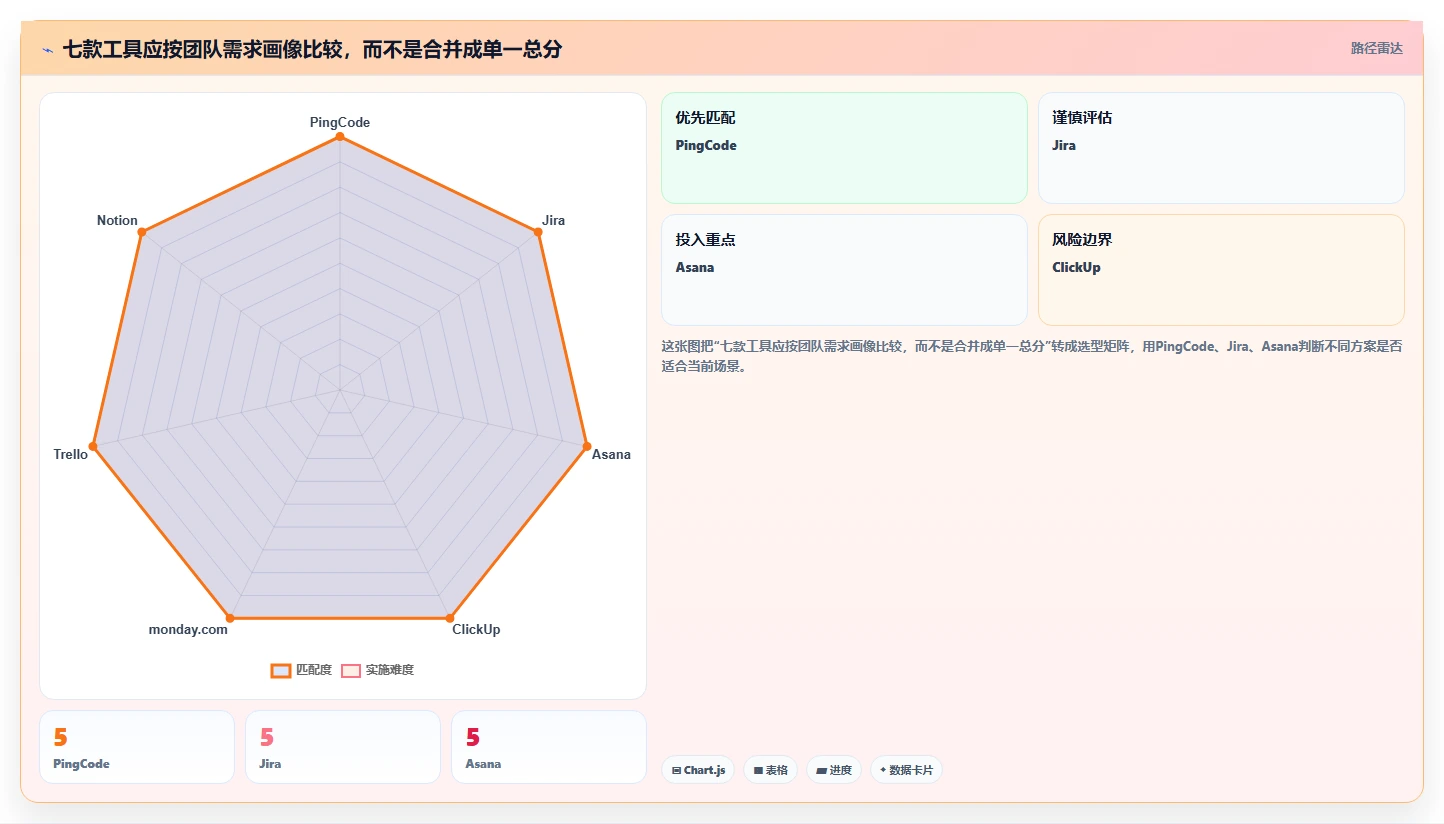Click the ClickUp axis label on radar
Viewport: 1444px width, 824px height.
(x=476, y=629)
